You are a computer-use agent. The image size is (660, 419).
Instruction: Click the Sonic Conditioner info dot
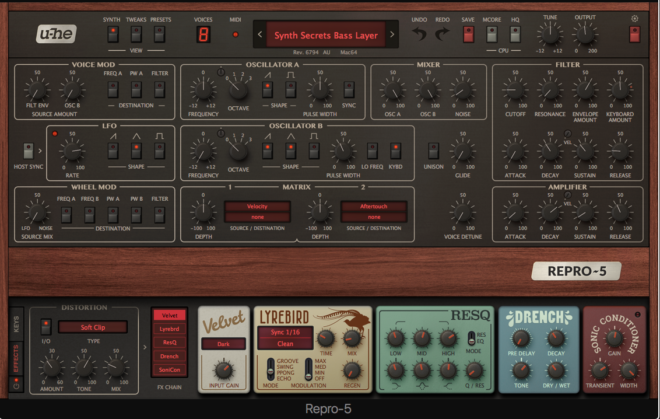click(x=638, y=315)
